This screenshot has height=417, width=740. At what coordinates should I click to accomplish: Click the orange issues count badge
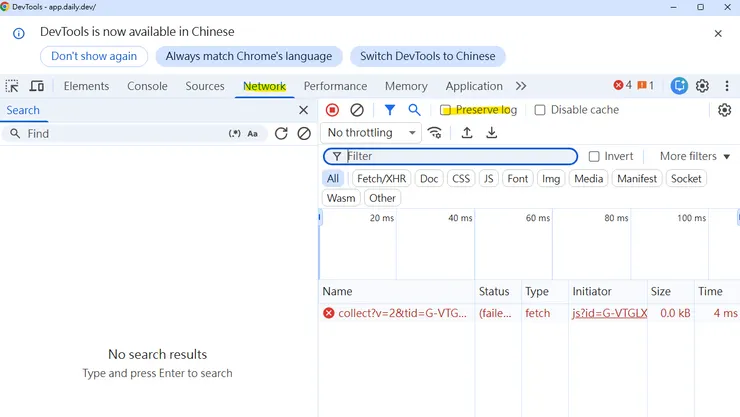click(646, 85)
